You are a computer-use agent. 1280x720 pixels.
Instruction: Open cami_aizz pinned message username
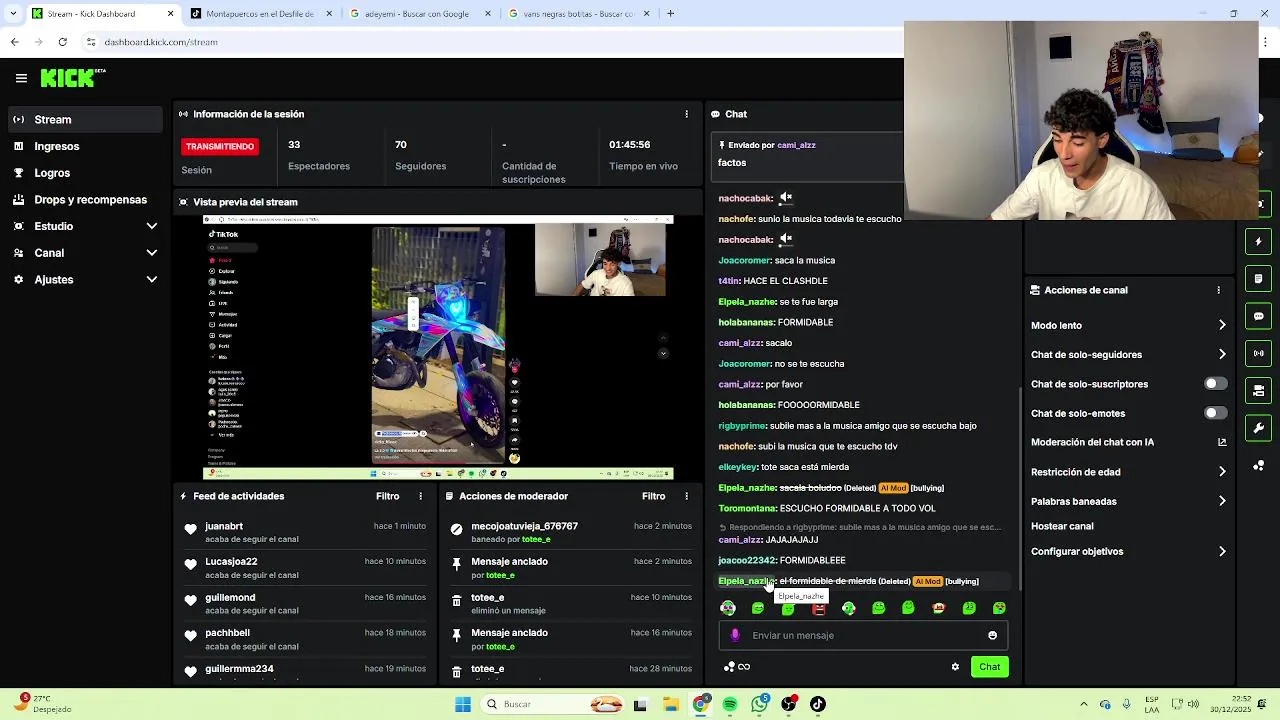[796, 145]
